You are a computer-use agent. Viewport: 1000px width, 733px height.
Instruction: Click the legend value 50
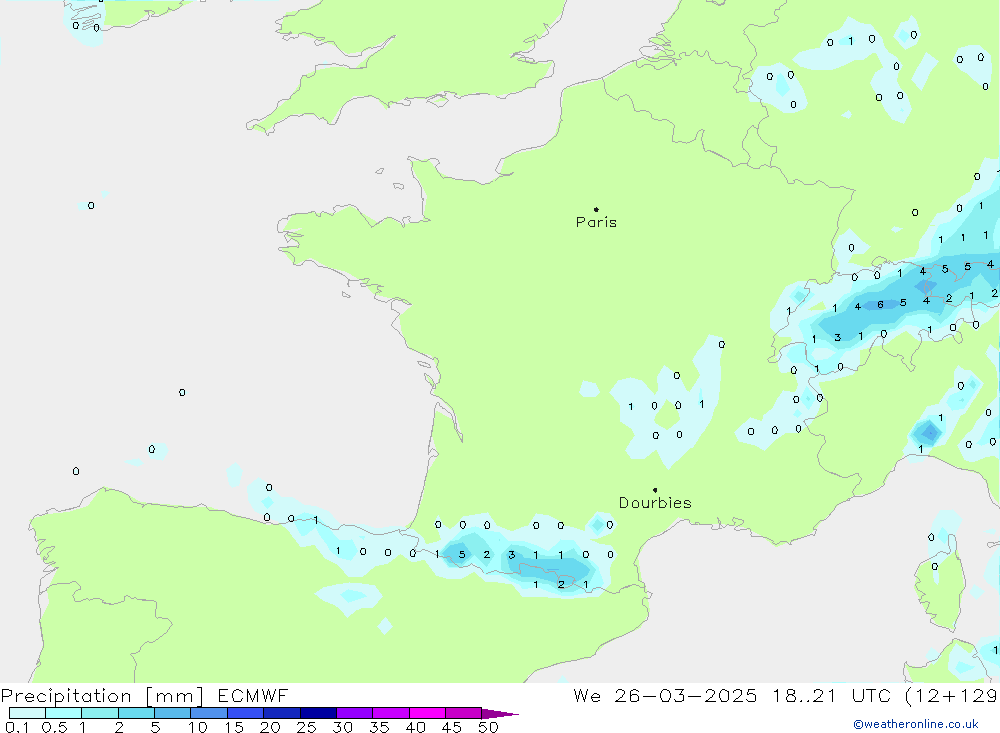pyautogui.click(x=488, y=727)
